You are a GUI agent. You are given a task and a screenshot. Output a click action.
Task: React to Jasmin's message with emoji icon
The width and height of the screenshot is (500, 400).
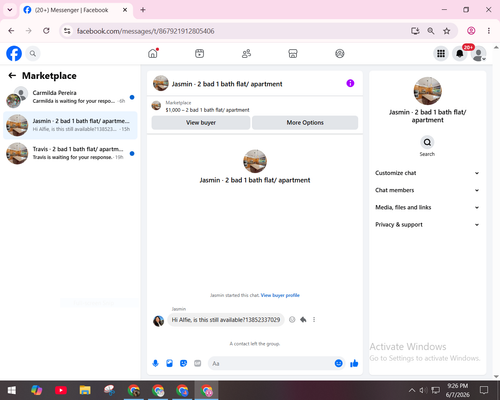click(x=292, y=320)
